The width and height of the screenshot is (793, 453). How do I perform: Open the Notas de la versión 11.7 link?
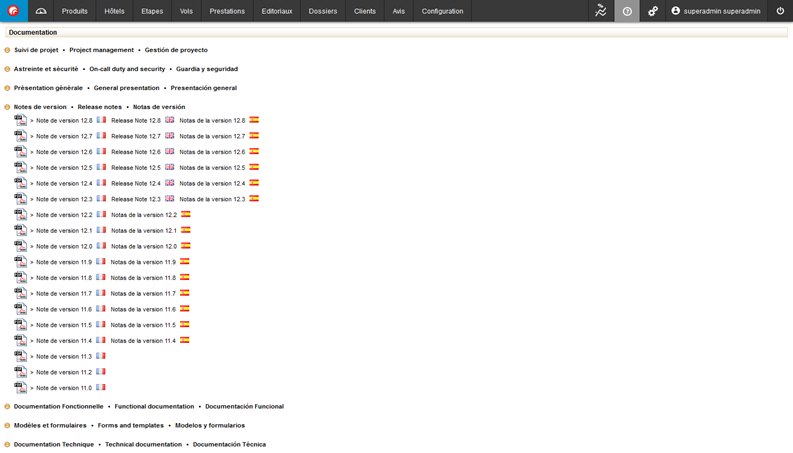[x=143, y=293]
